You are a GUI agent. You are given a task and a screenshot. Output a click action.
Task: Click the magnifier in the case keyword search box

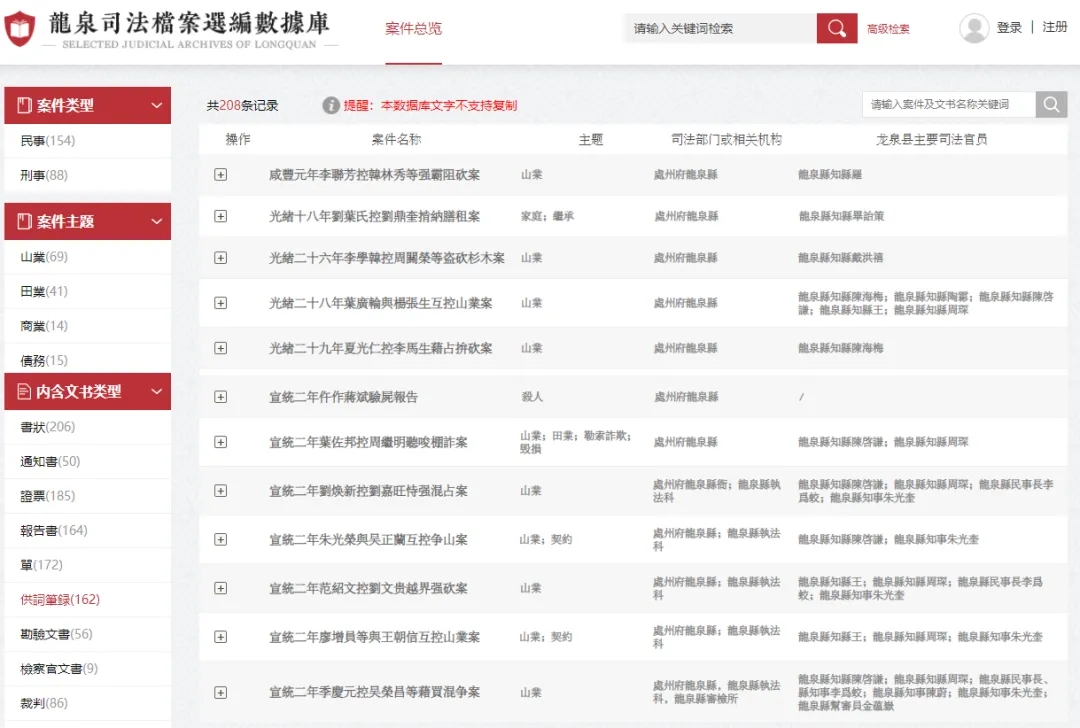point(1051,103)
